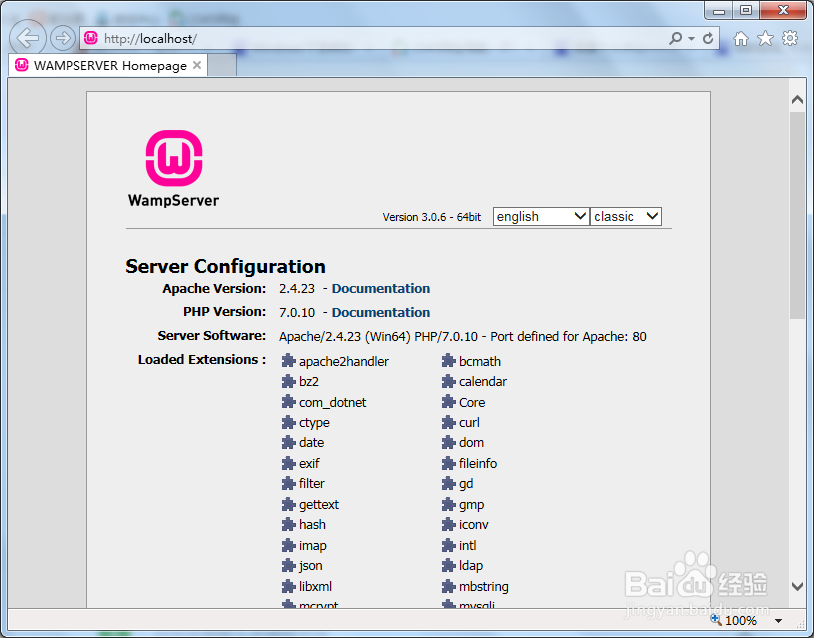
Task: Click the hash extension puzzle icon
Action: coord(289,525)
